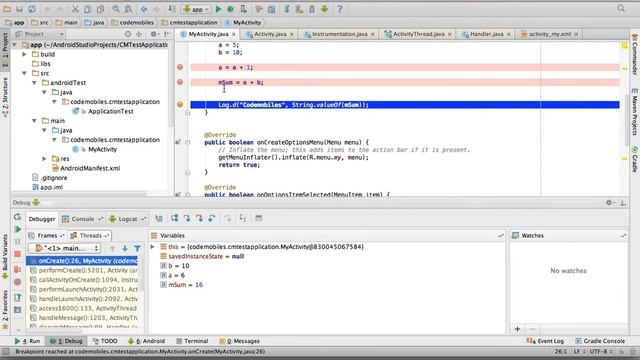
Task: Toggle the 1: Project tool window strip
Action: point(5,50)
